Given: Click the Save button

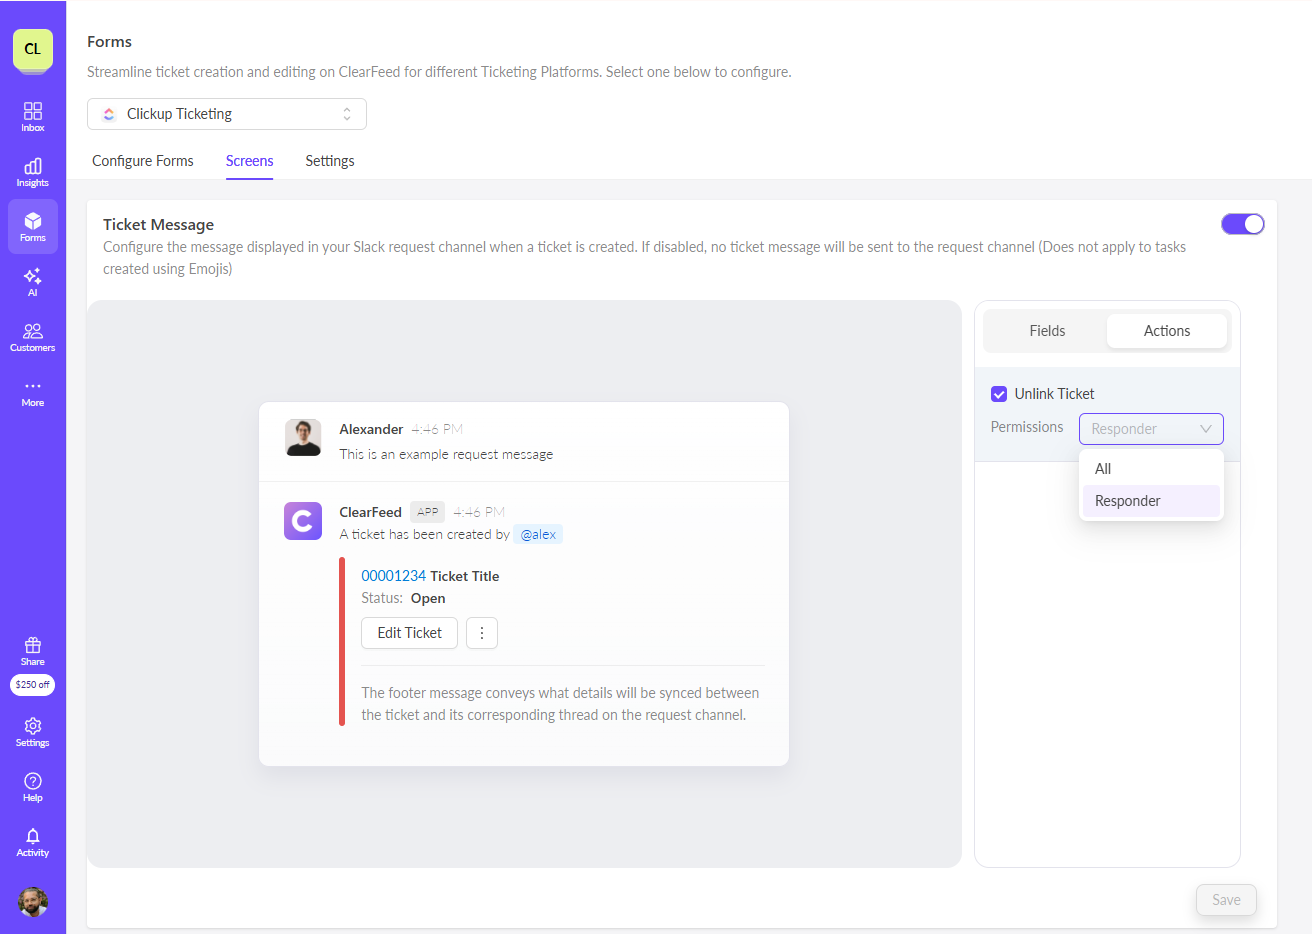Looking at the screenshot, I should [x=1226, y=900].
